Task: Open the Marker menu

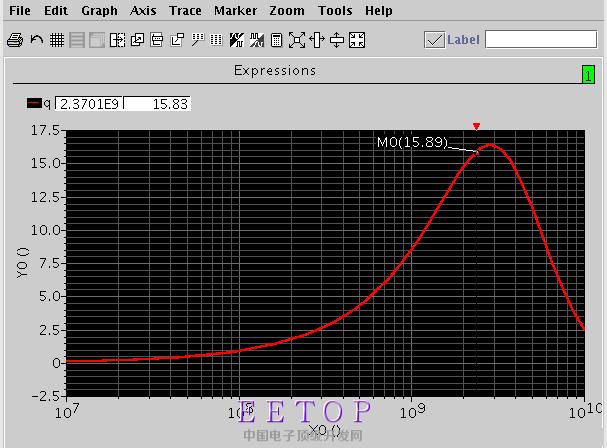Action: pyautogui.click(x=235, y=10)
